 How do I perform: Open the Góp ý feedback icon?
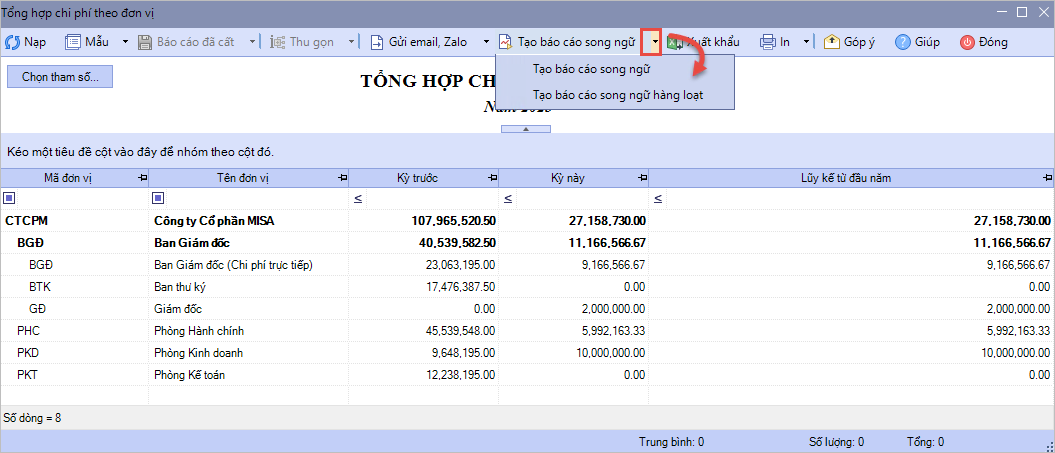coord(831,42)
